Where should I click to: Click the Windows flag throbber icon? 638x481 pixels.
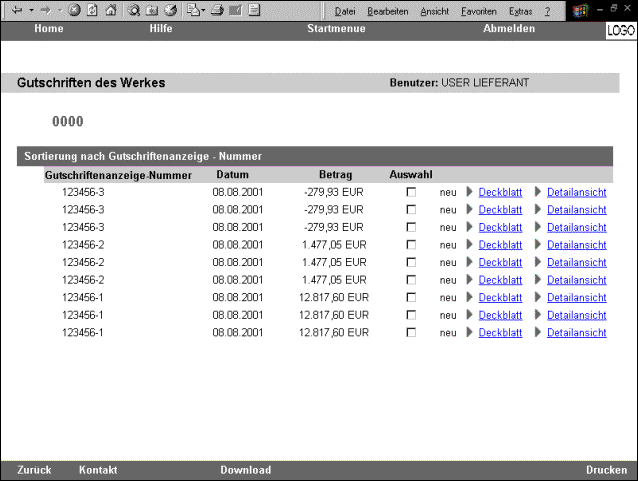[x=581, y=10]
